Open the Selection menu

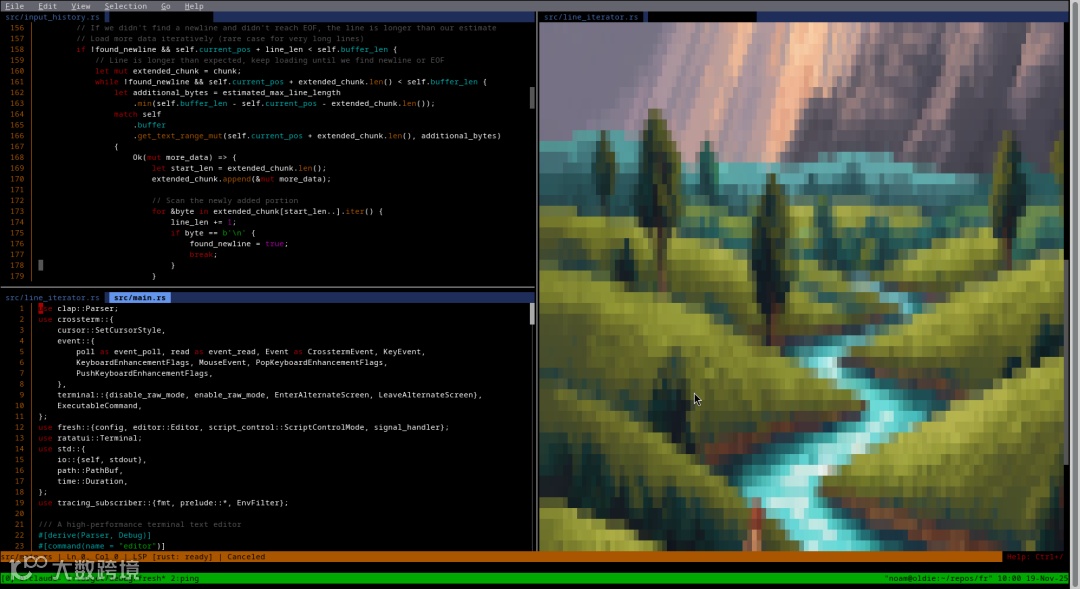click(x=125, y=6)
